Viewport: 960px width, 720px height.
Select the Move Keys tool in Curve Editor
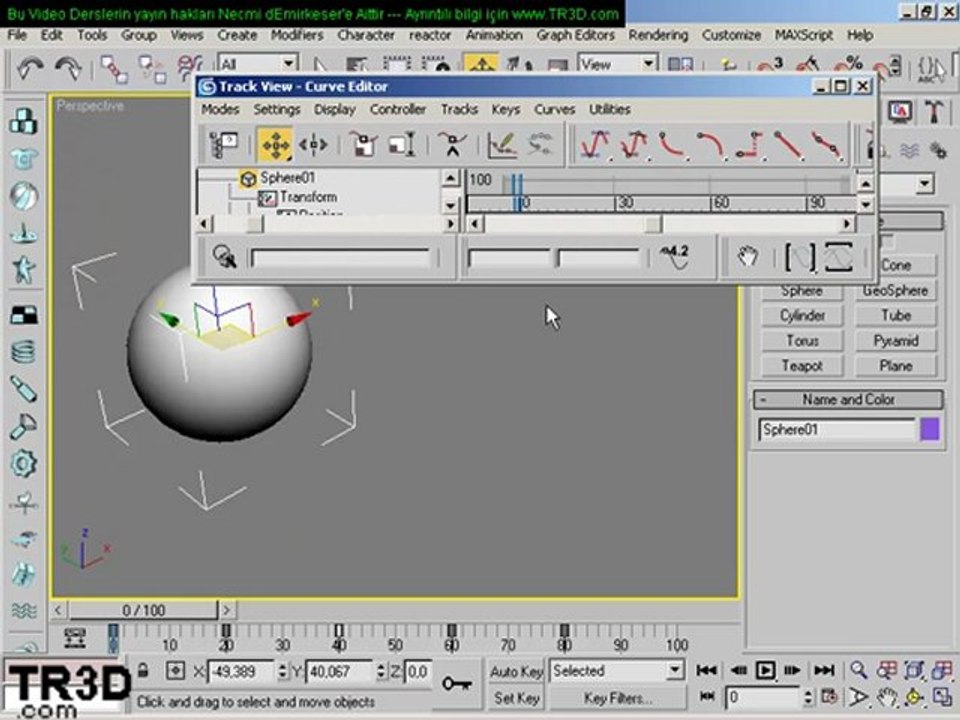pos(275,145)
